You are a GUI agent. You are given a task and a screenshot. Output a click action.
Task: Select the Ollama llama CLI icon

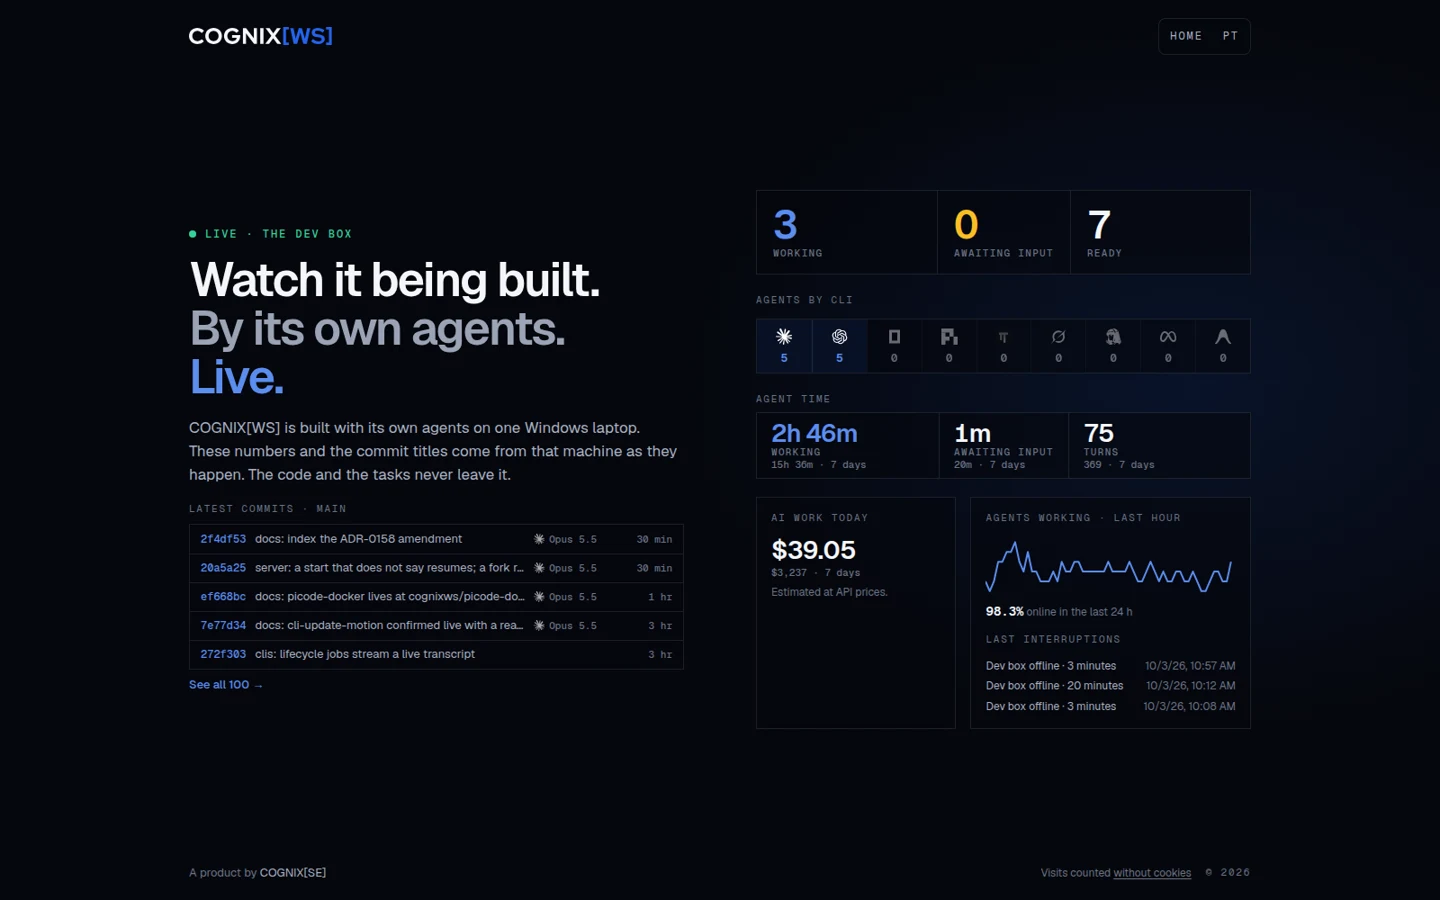[1113, 337]
